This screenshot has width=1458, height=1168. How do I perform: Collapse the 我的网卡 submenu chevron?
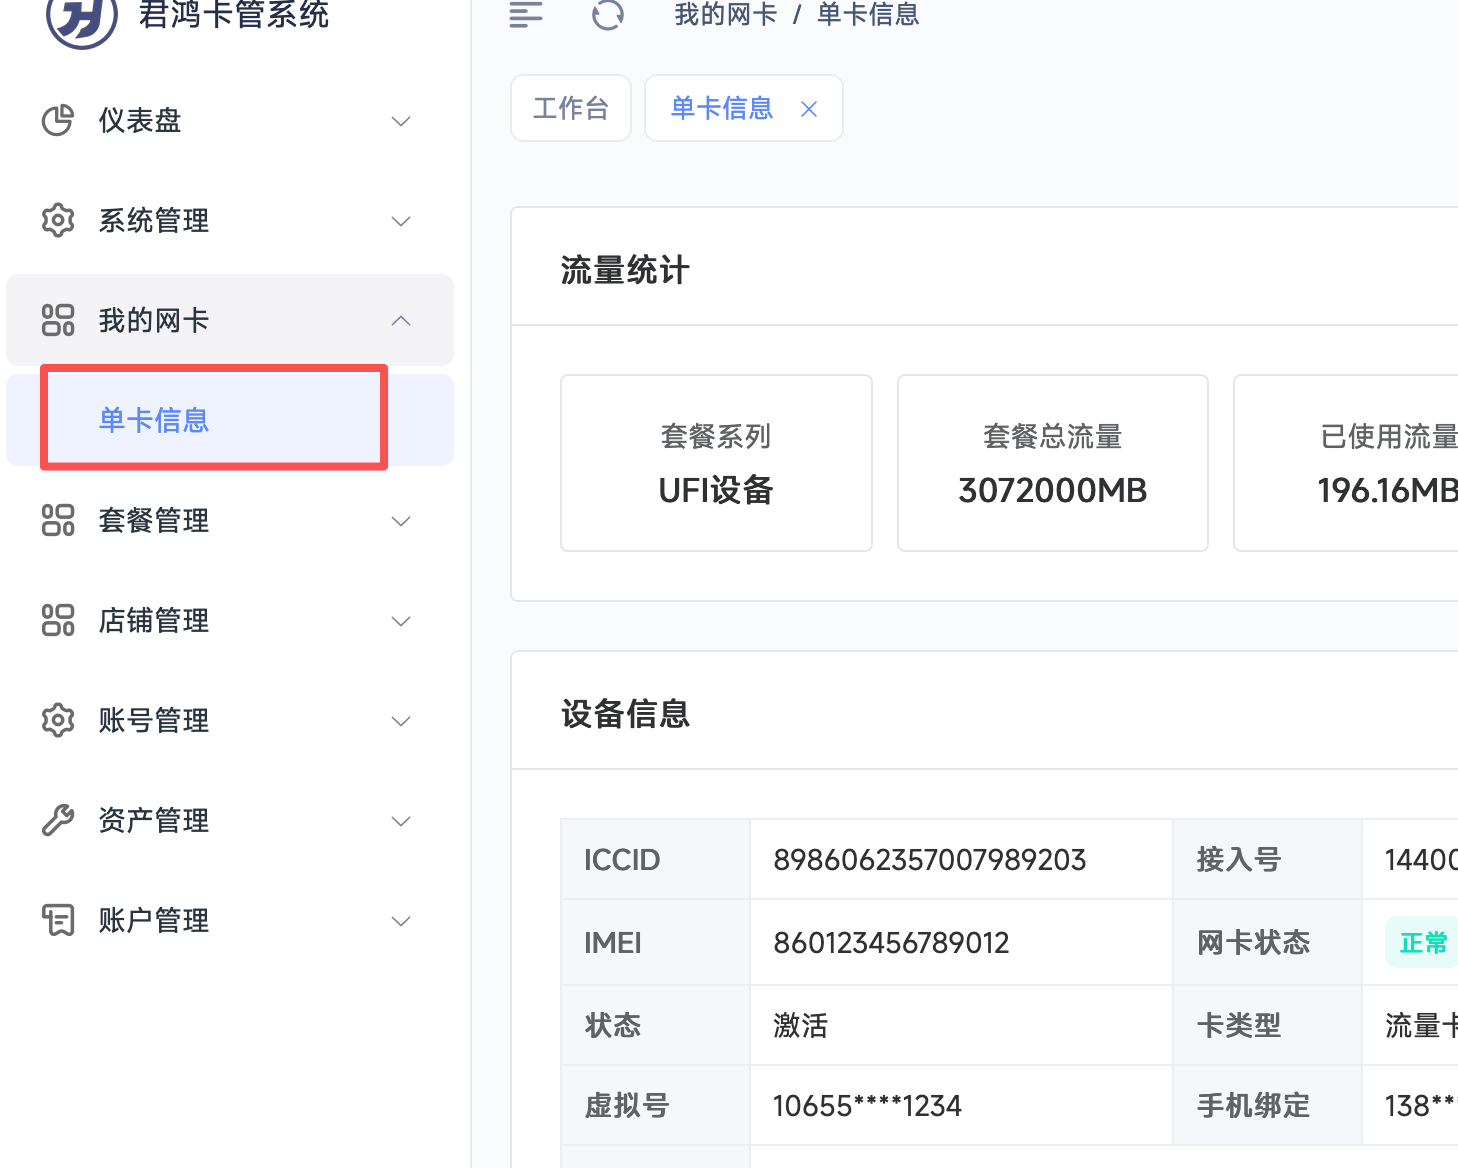401,321
